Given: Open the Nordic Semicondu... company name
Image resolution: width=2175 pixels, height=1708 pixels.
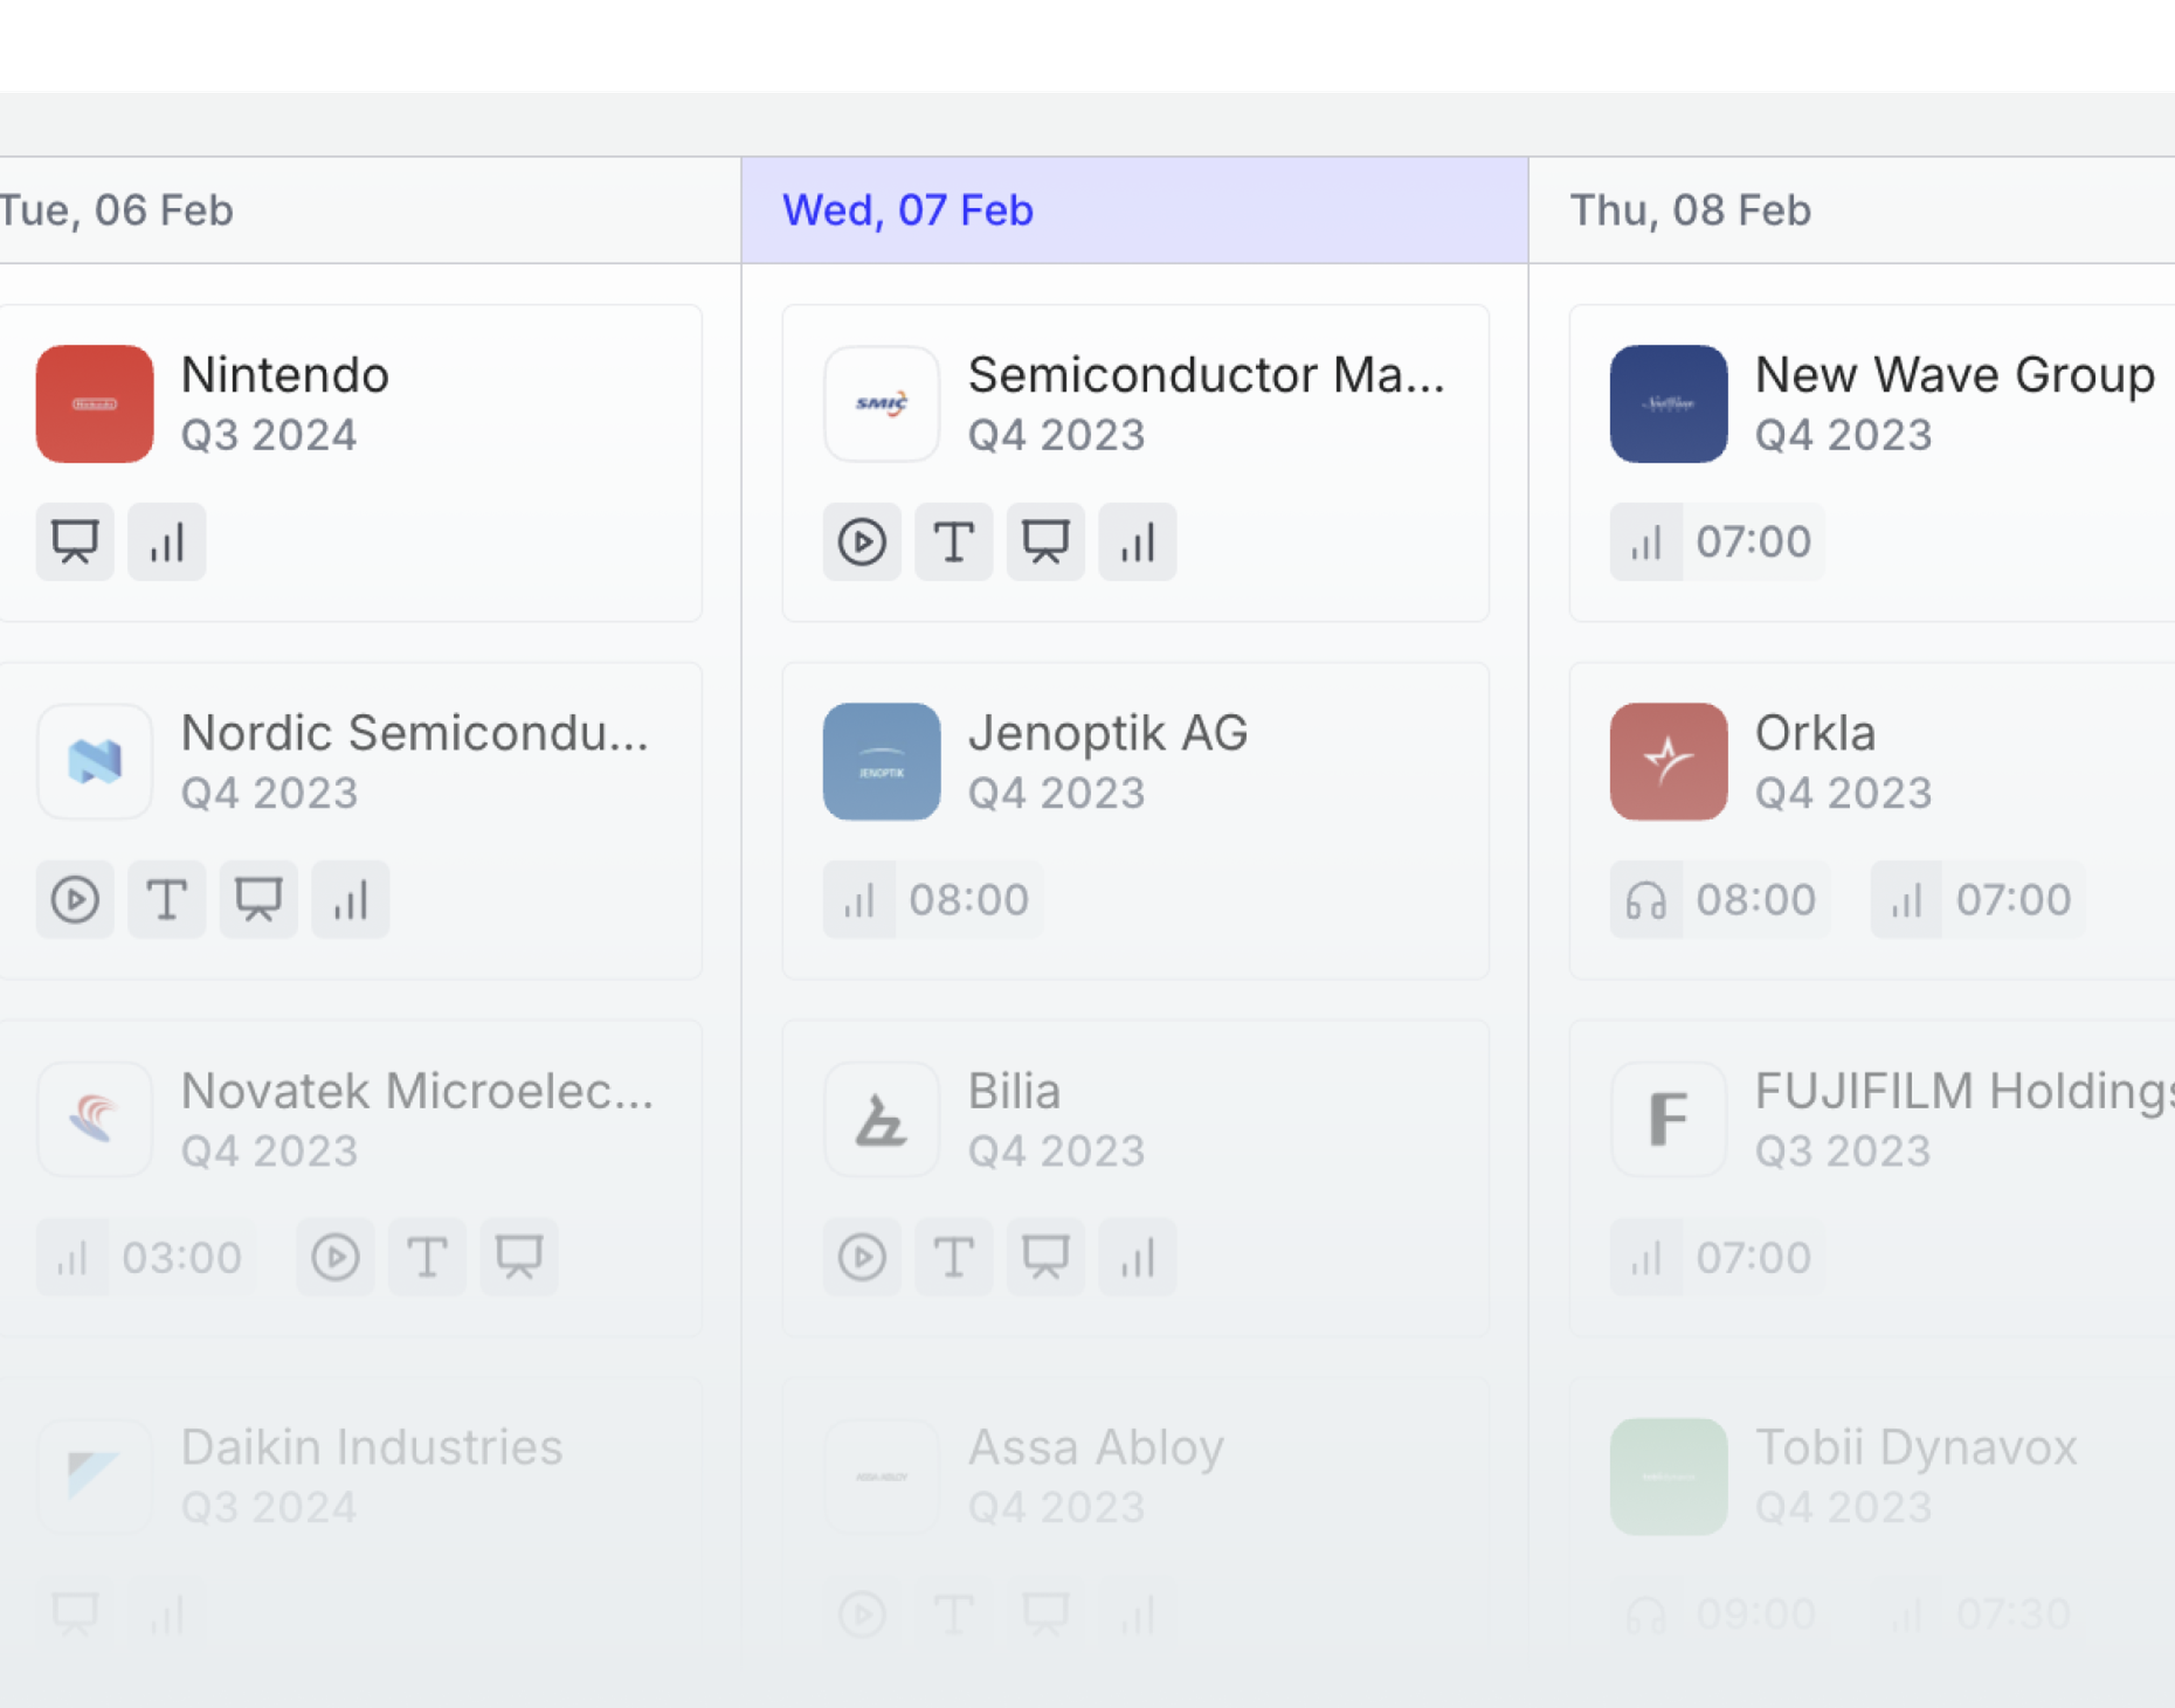Looking at the screenshot, I should click(415, 734).
